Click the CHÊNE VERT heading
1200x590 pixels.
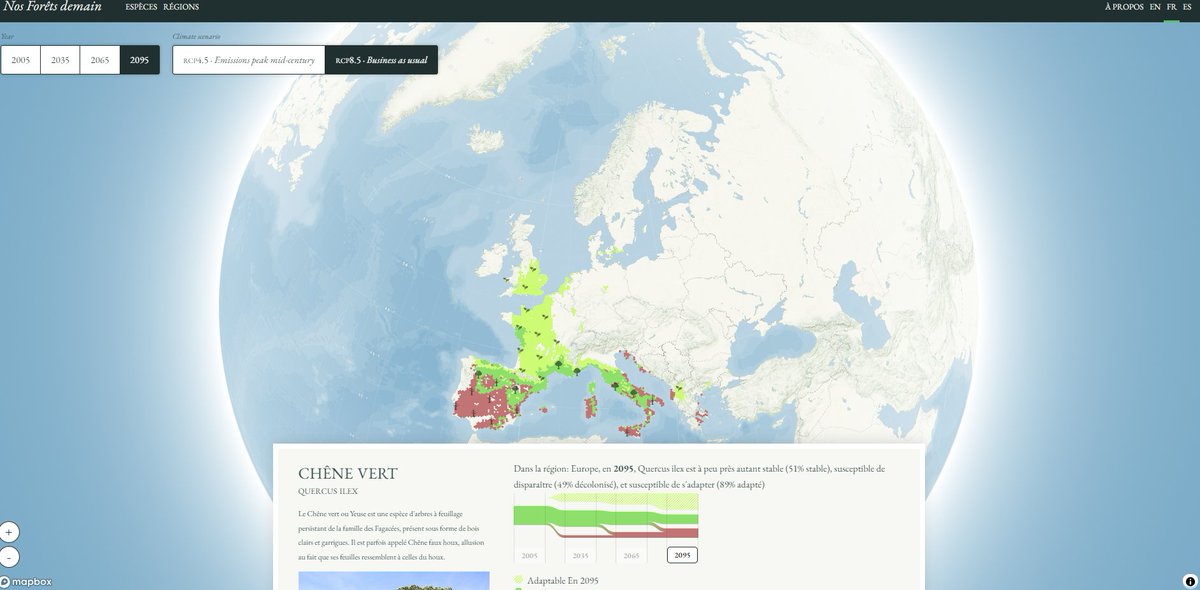tap(348, 473)
